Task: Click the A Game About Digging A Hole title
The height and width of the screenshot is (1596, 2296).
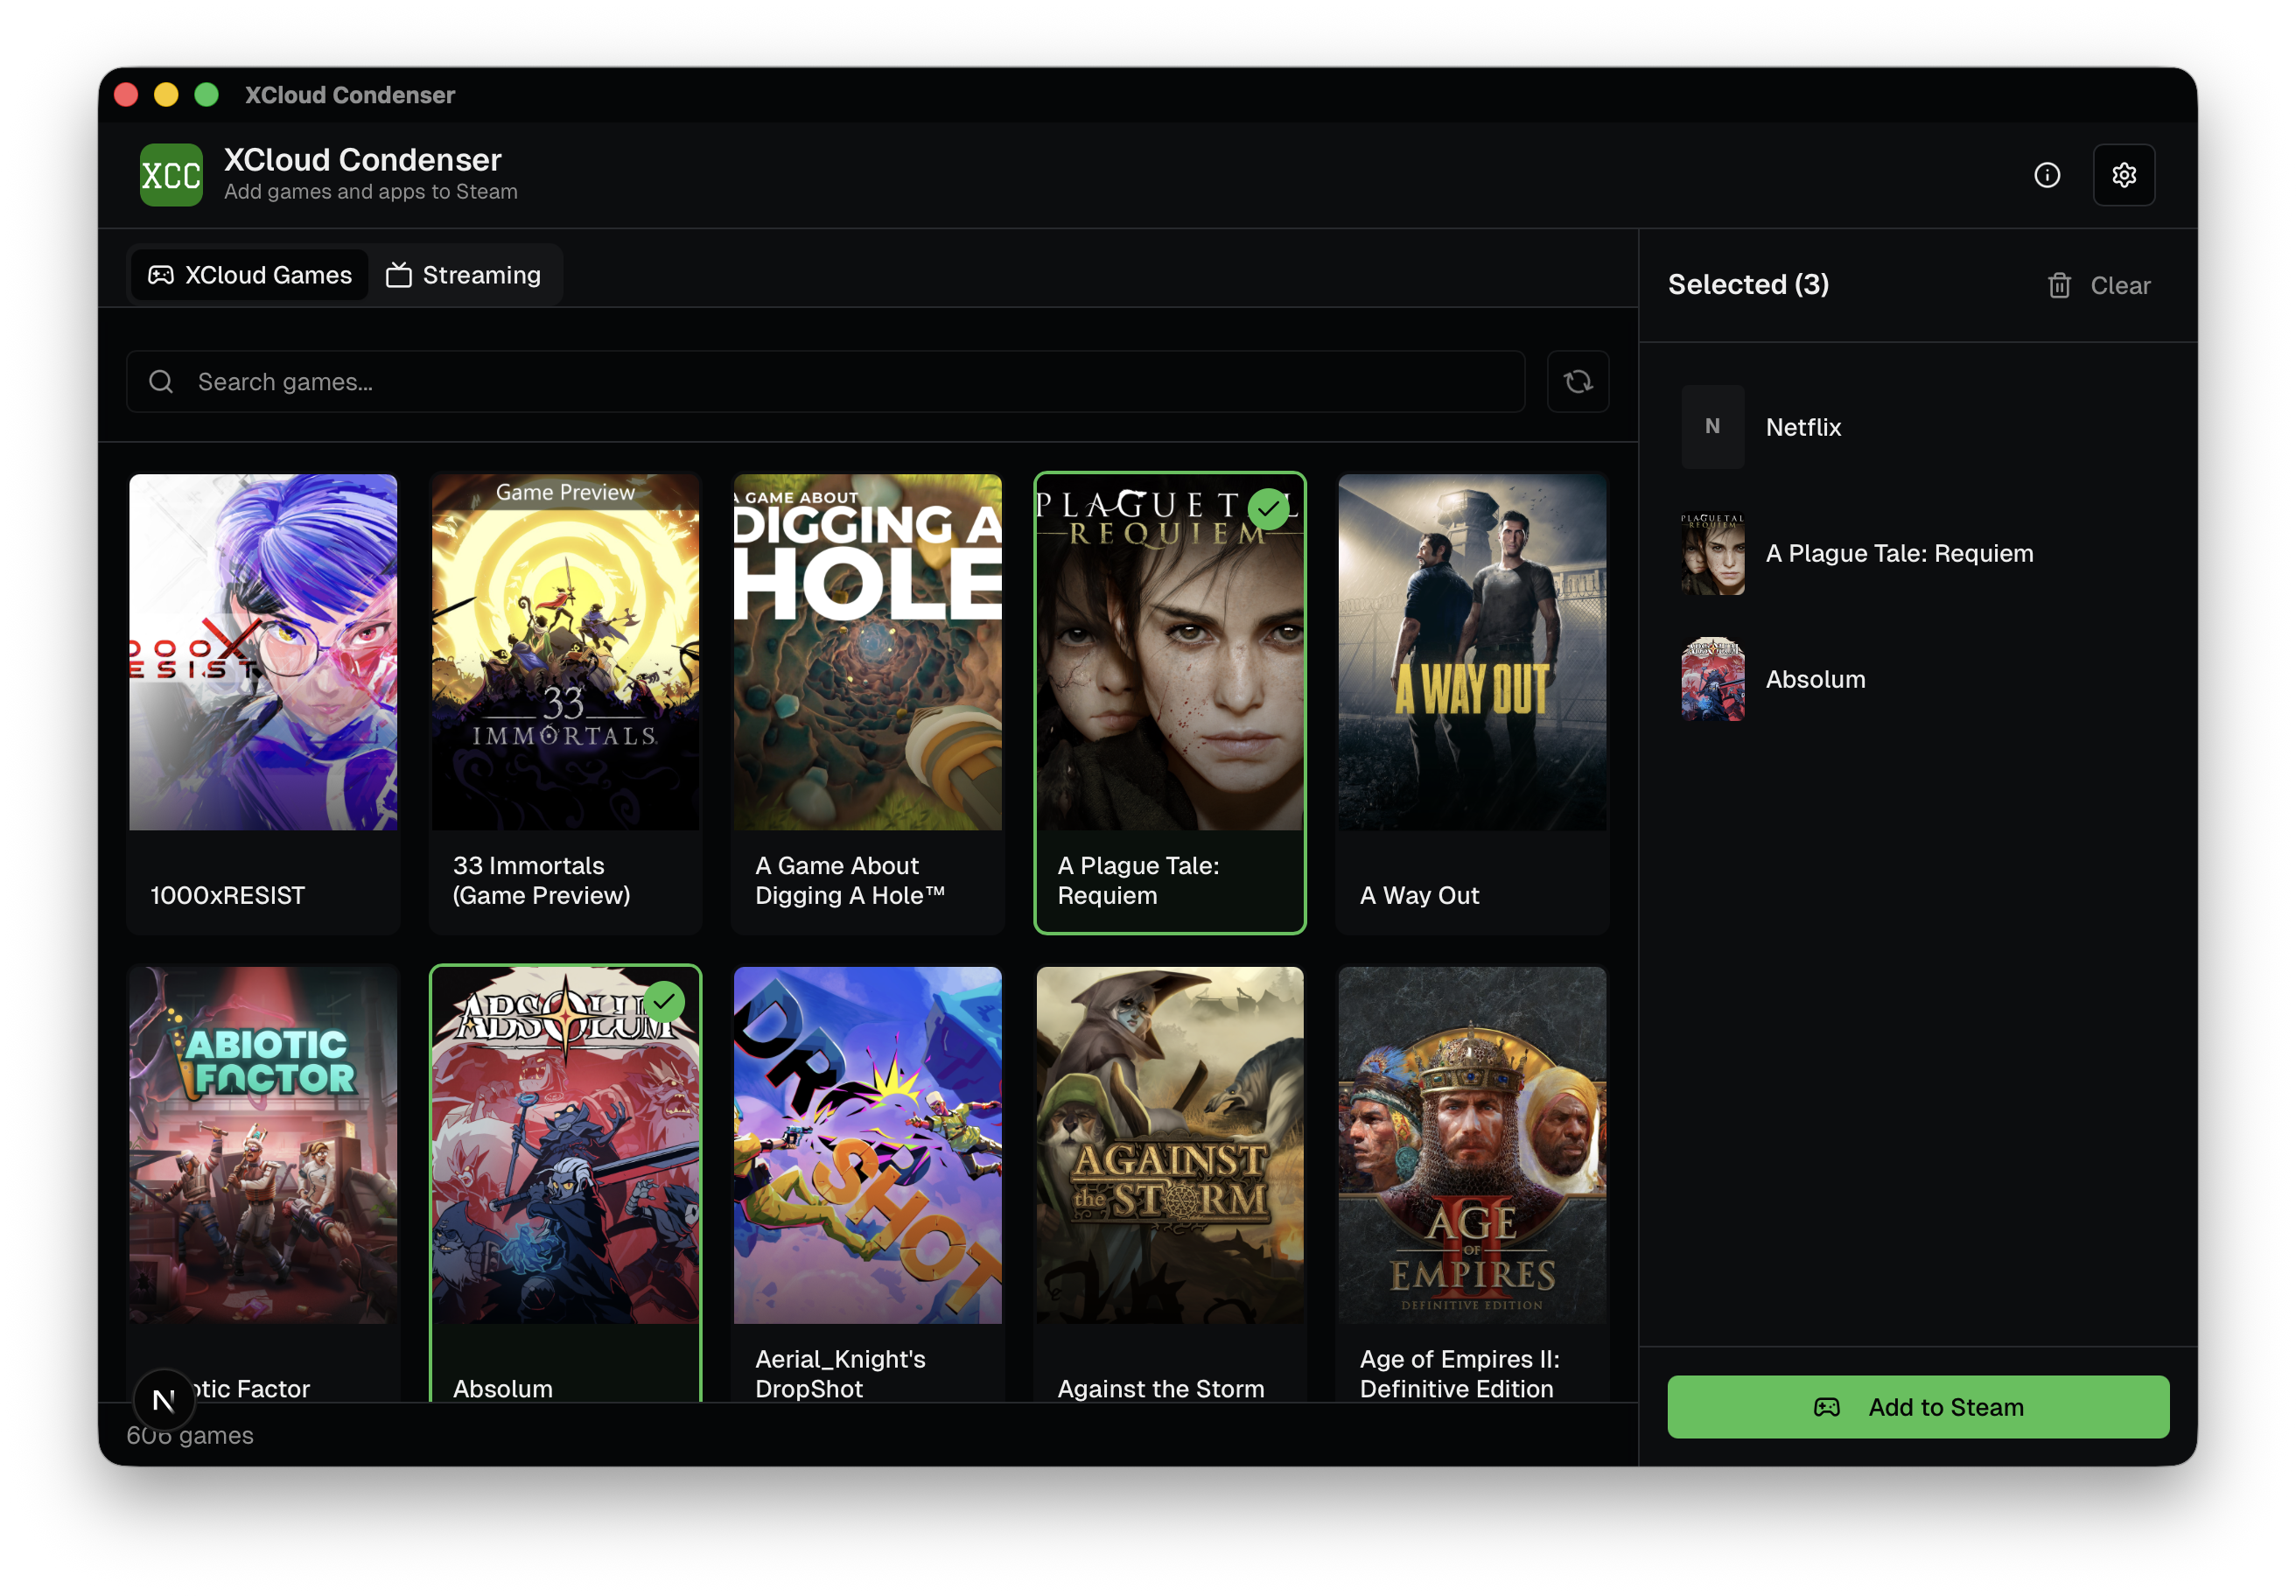Action: click(850, 880)
